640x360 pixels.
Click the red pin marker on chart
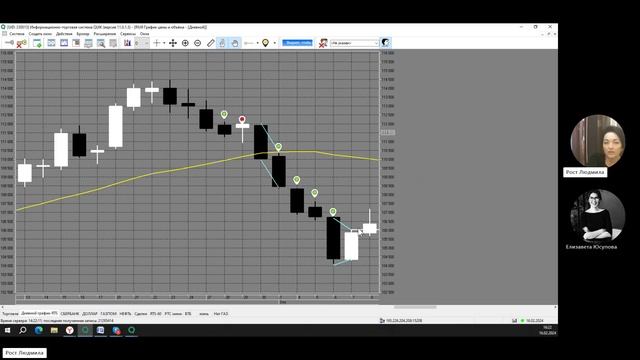click(x=242, y=119)
